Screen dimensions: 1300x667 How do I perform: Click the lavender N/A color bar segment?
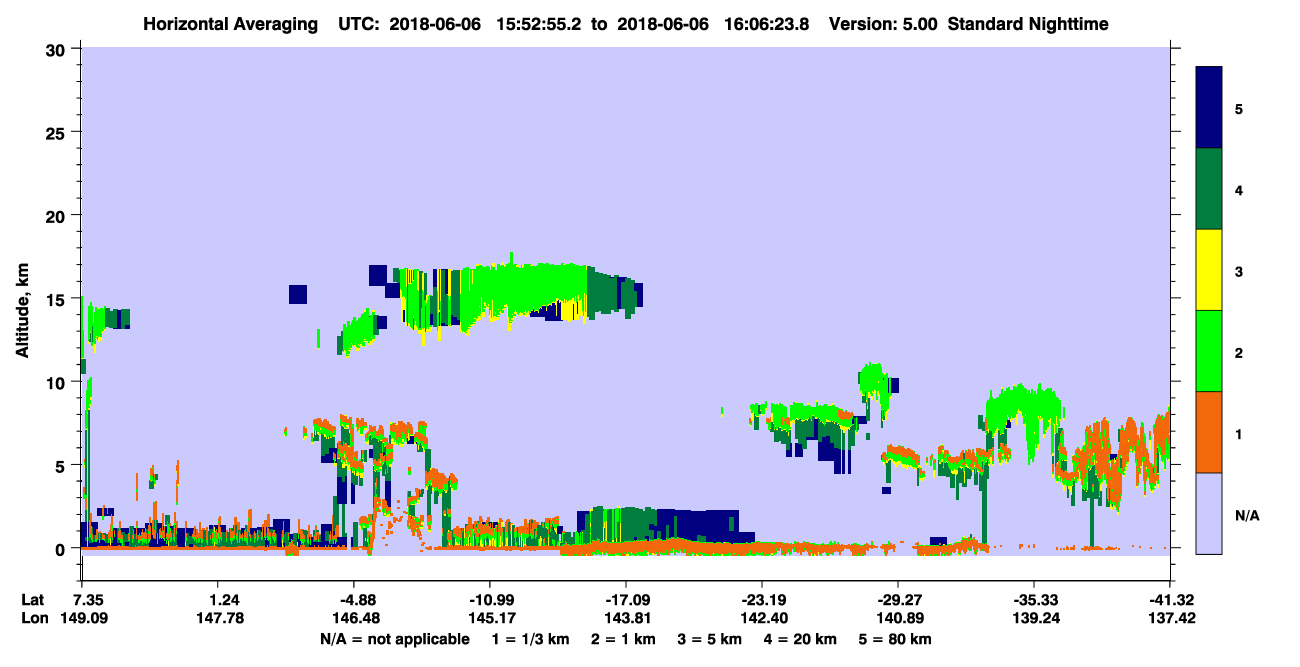[1209, 513]
